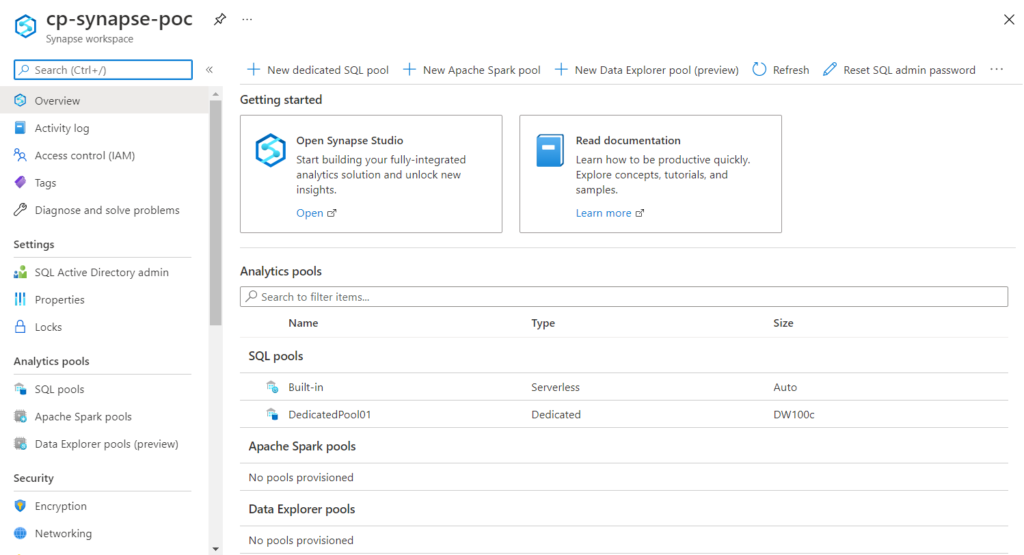This screenshot has height=555, width=1024.
Task: Close the workspace blade
Action: point(1009,20)
